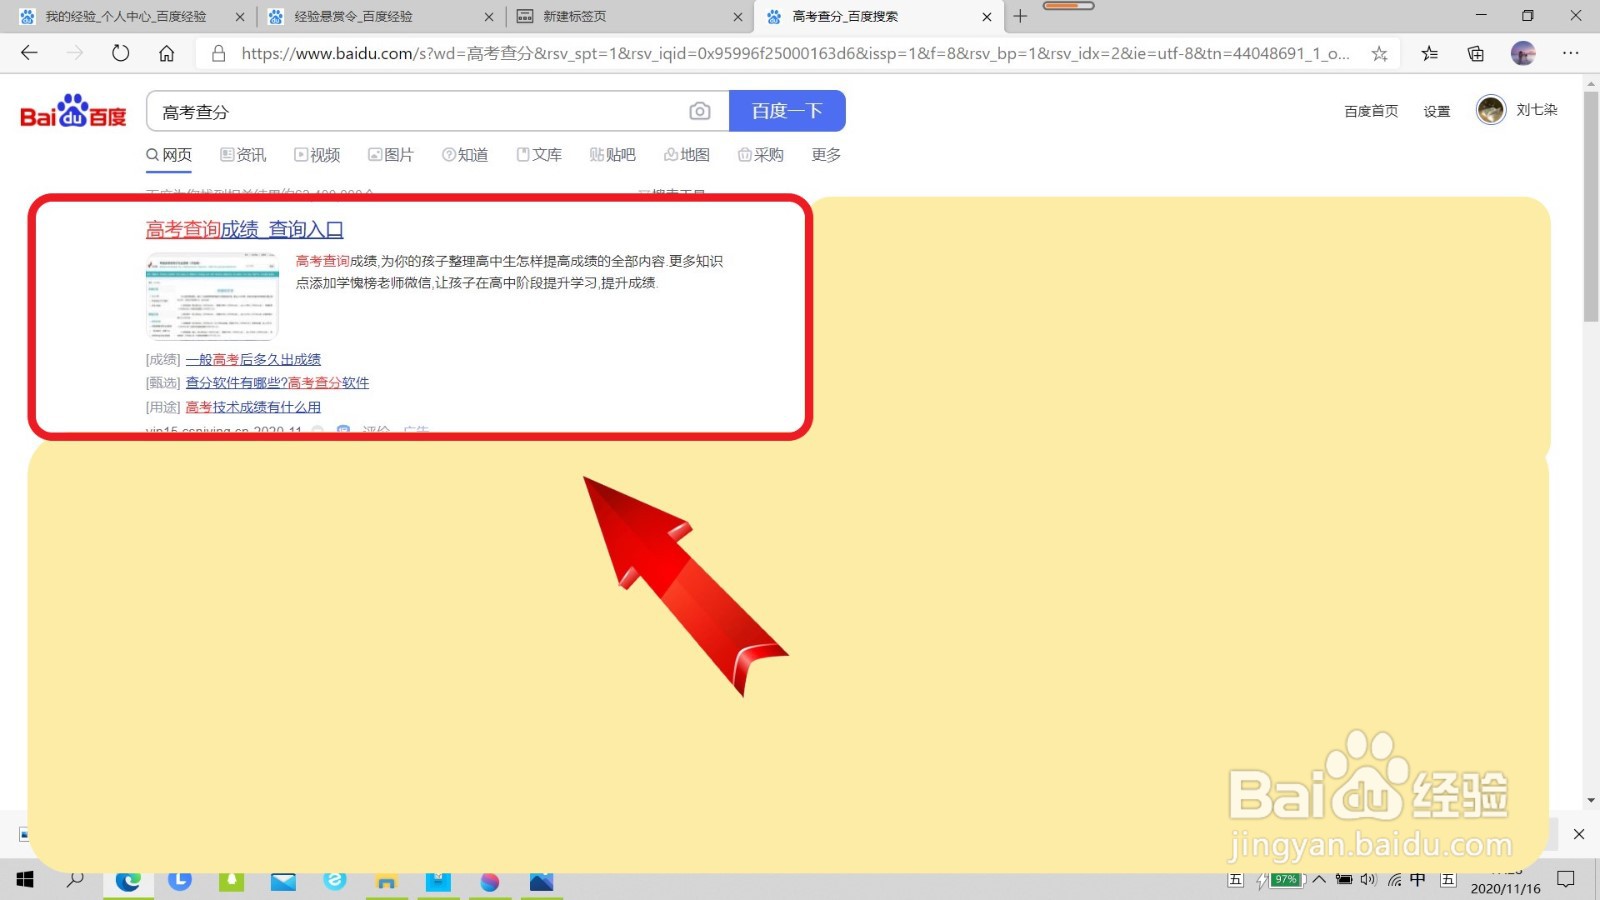Click the camera image search icon
Screen dimensions: 1600x900
click(x=700, y=111)
